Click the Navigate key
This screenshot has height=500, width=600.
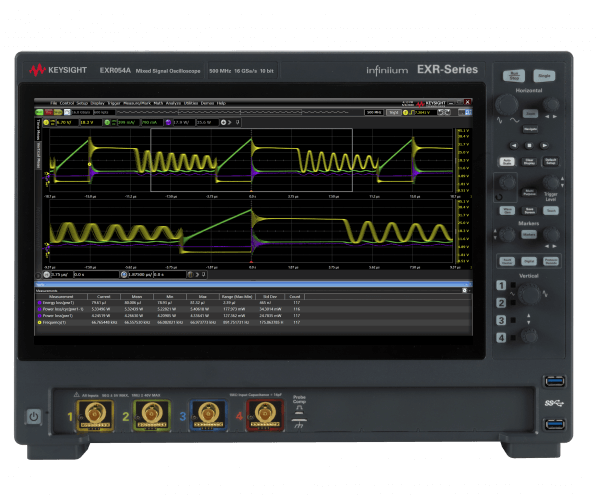pos(530,129)
